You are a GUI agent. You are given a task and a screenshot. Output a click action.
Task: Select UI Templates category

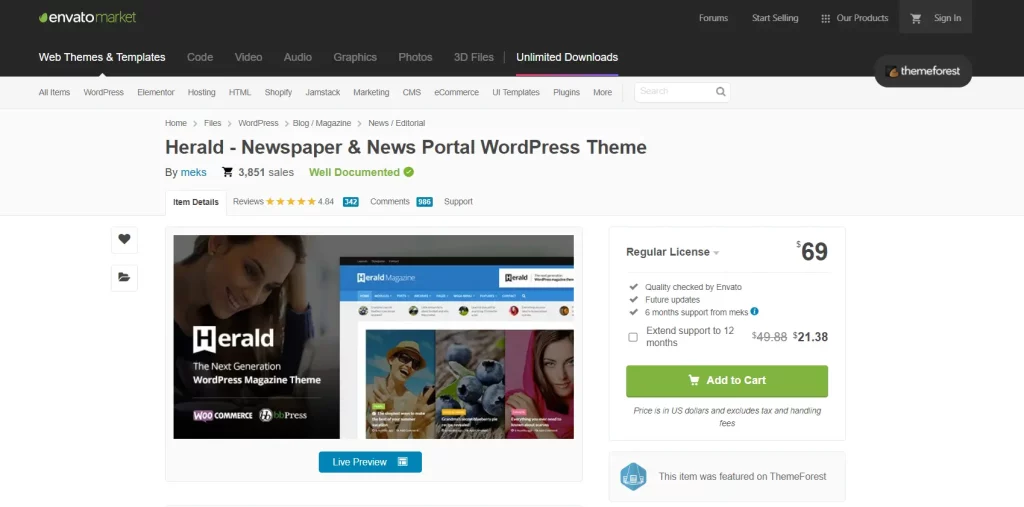click(x=516, y=93)
